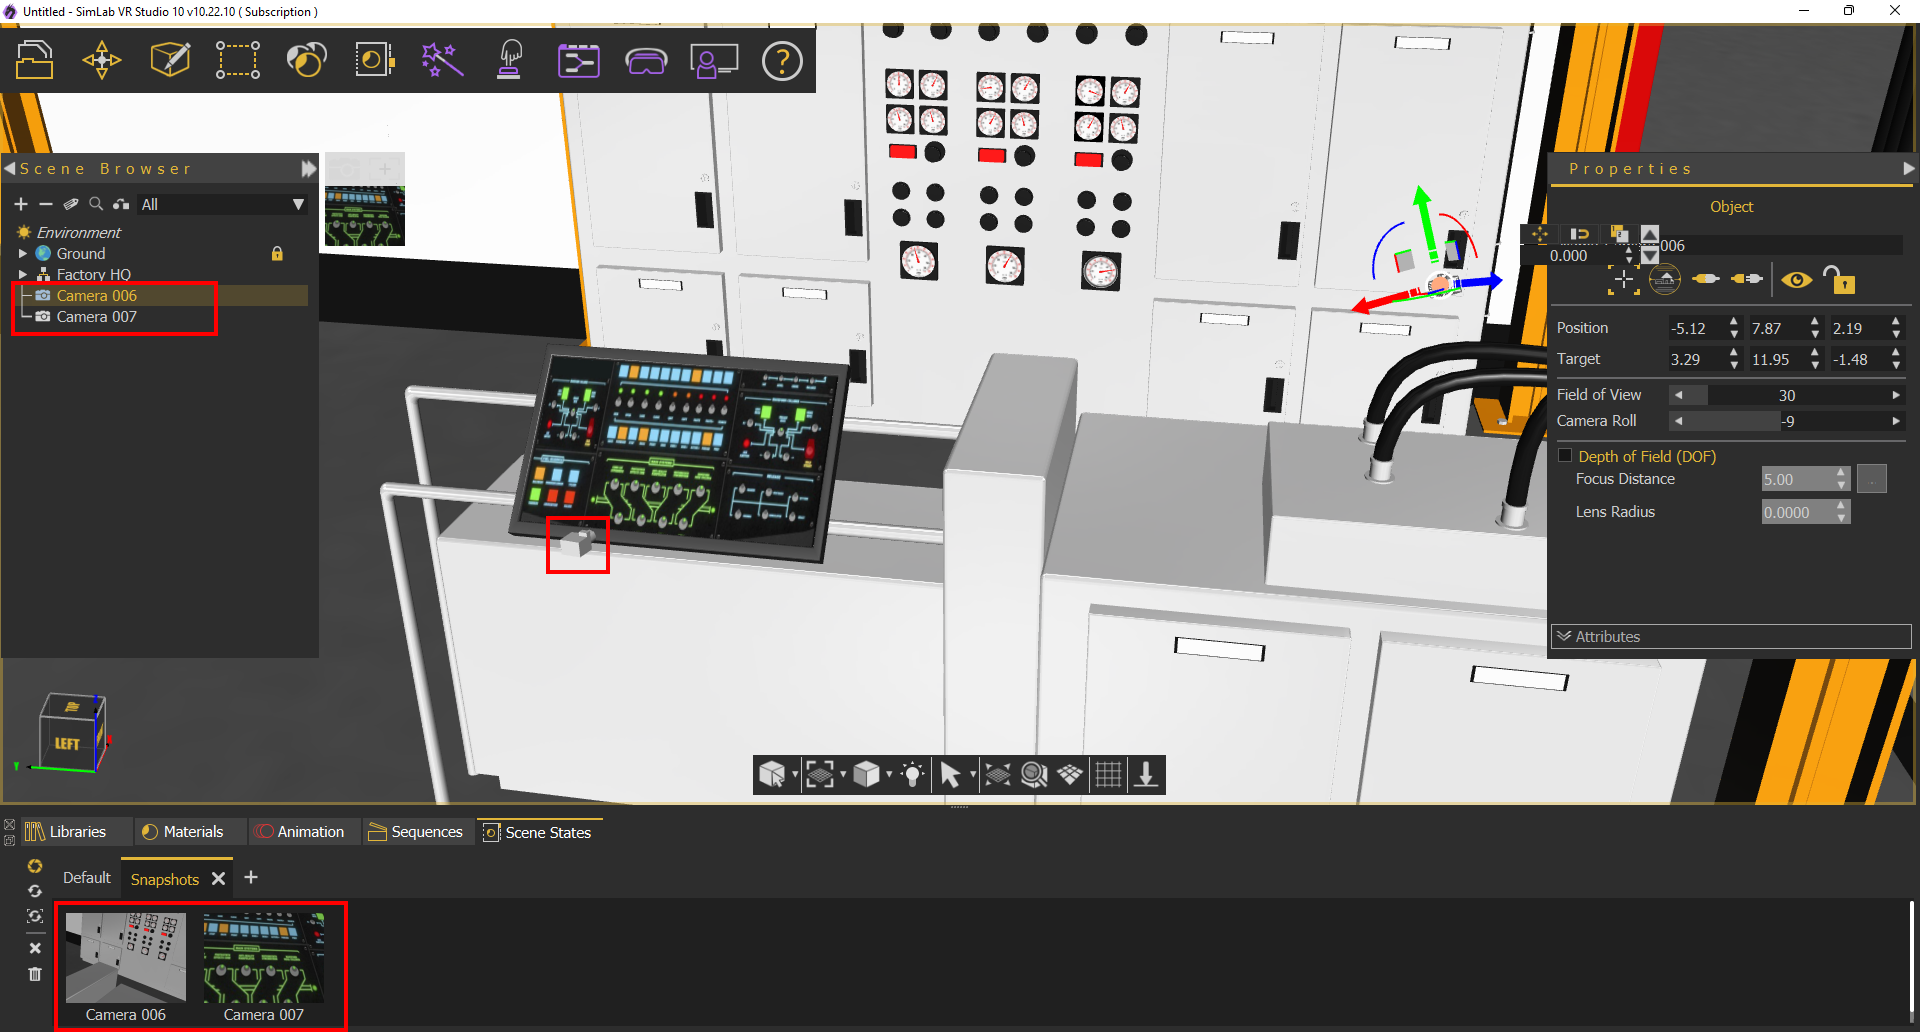Increase Field of View with right arrow

pos(1896,395)
